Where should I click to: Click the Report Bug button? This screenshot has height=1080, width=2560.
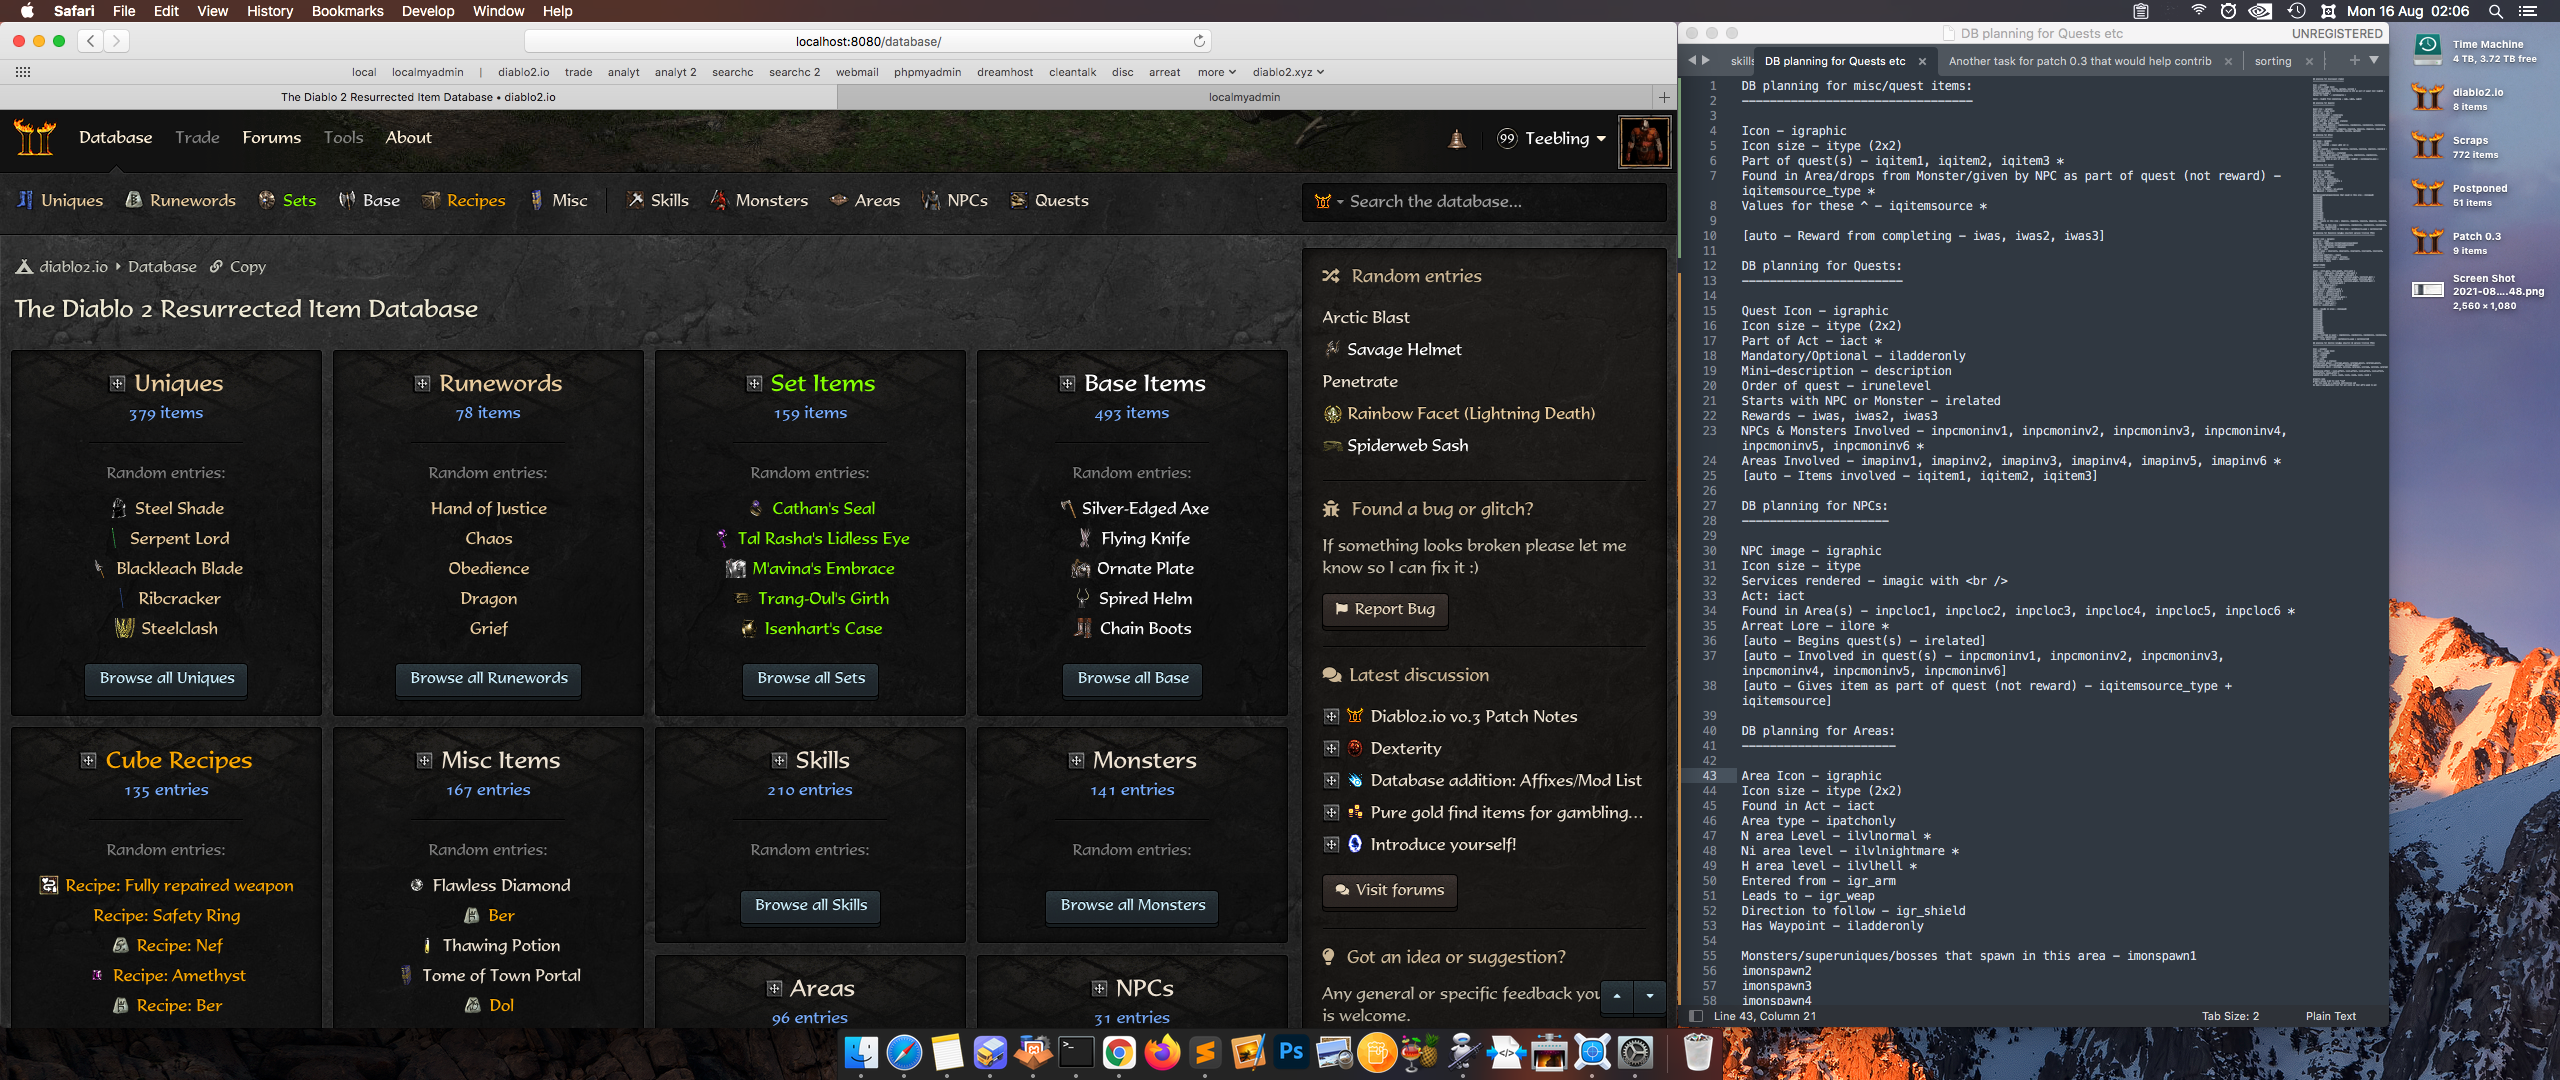coord(1384,609)
